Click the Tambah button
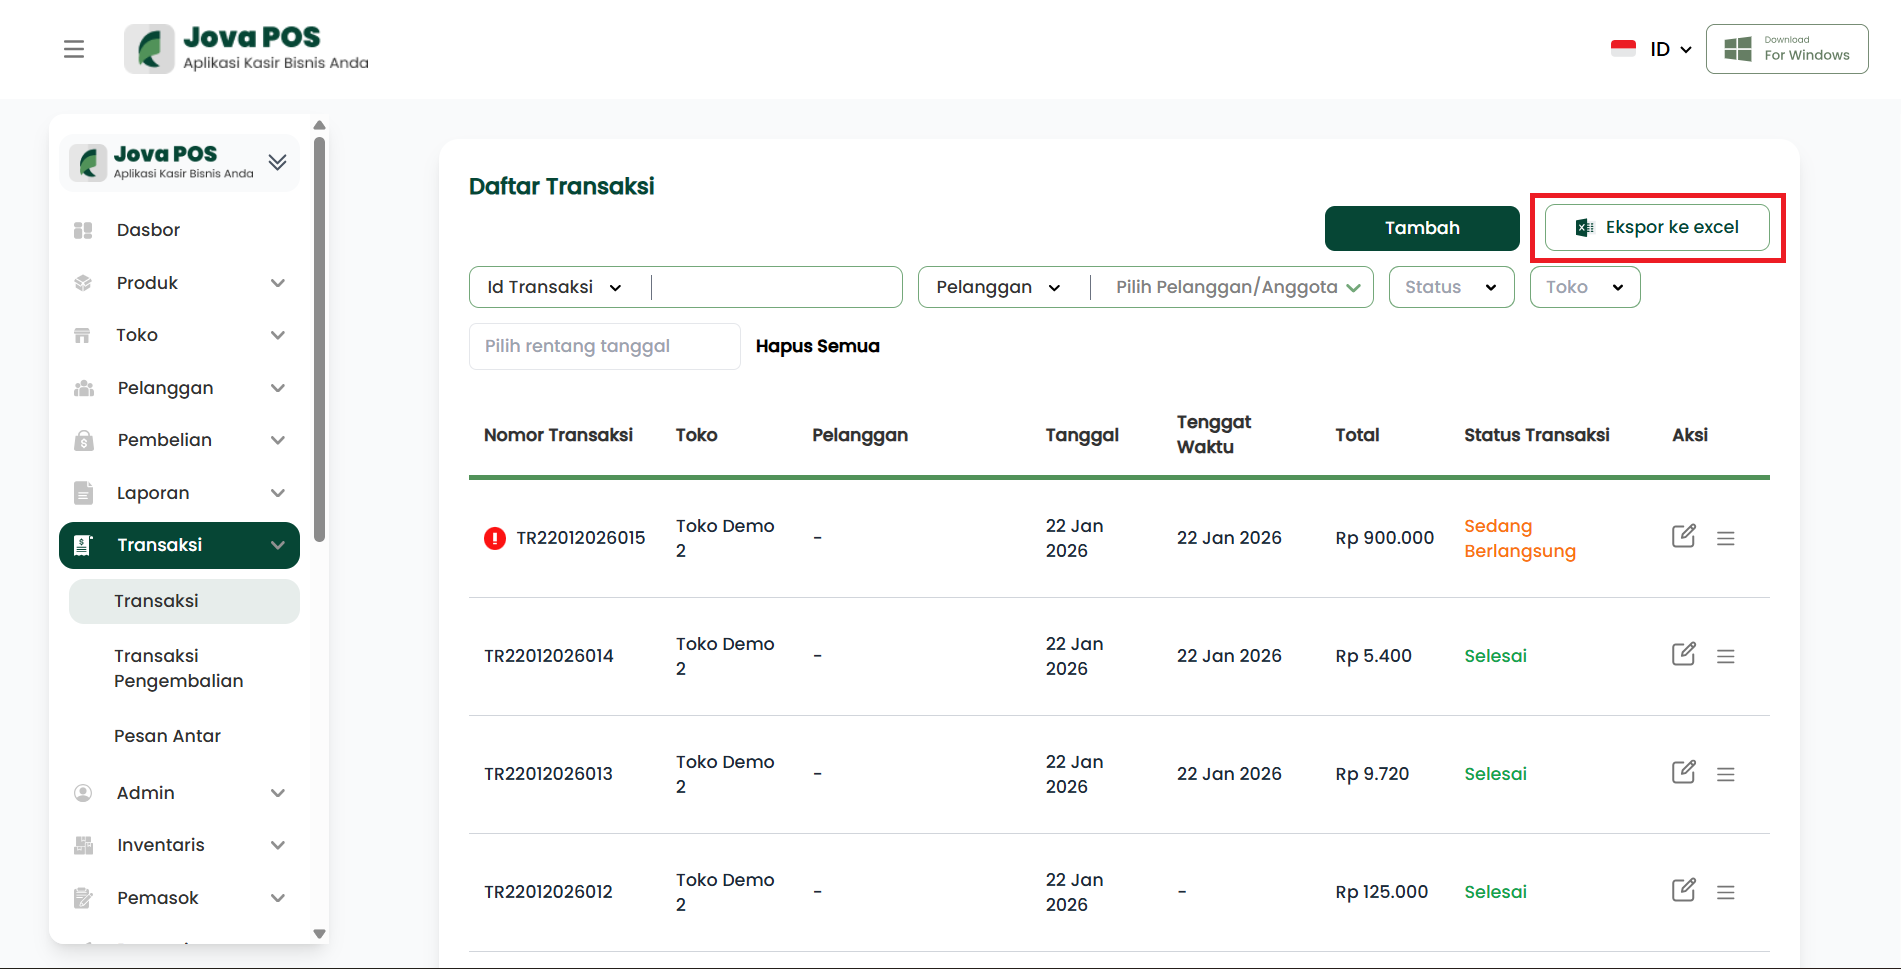This screenshot has height=969, width=1901. (x=1421, y=228)
